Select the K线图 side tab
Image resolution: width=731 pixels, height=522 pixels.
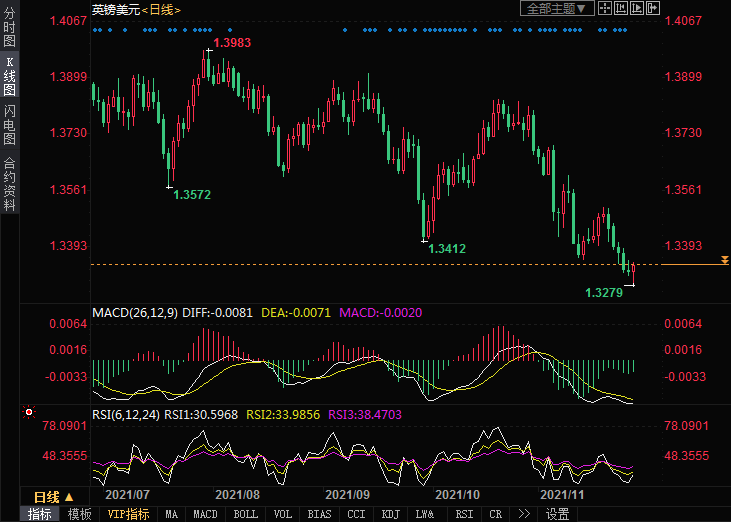[9, 76]
